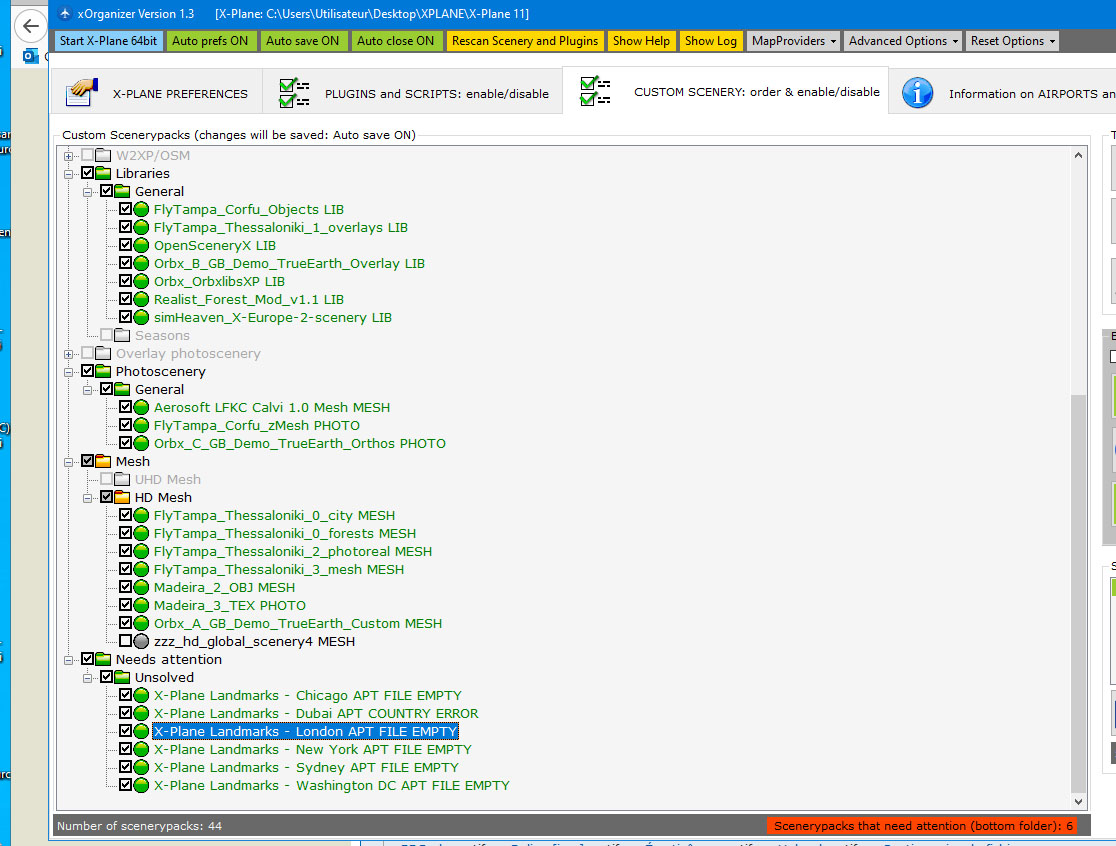Click the scenery list scrollbar thumb
The width and height of the screenshot is (1116, 846).
(x=1078, y=594)
